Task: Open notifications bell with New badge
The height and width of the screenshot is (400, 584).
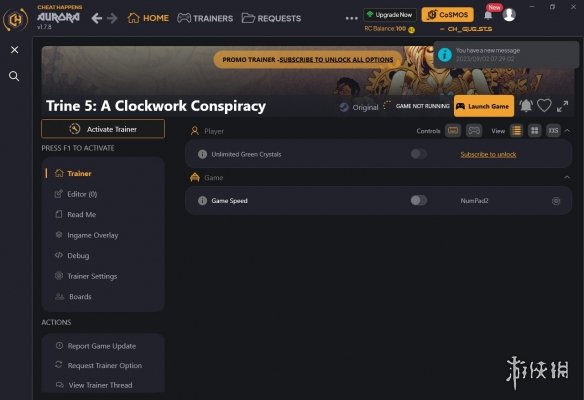Action: tap(488, 15)
